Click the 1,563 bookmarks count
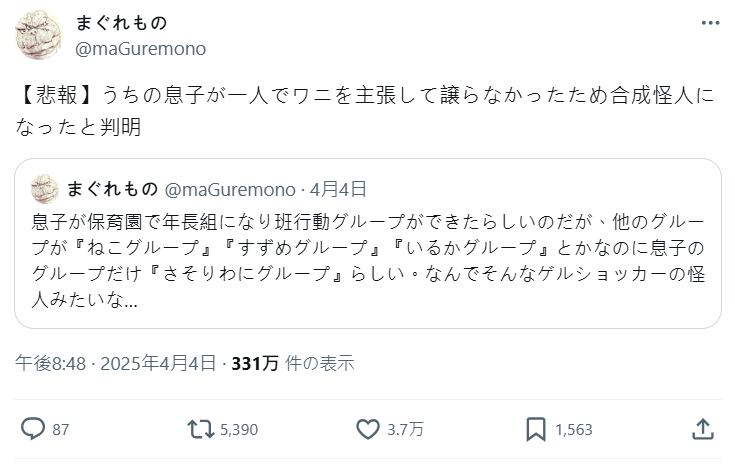This screenshot has height=466, width=735. 573,430
